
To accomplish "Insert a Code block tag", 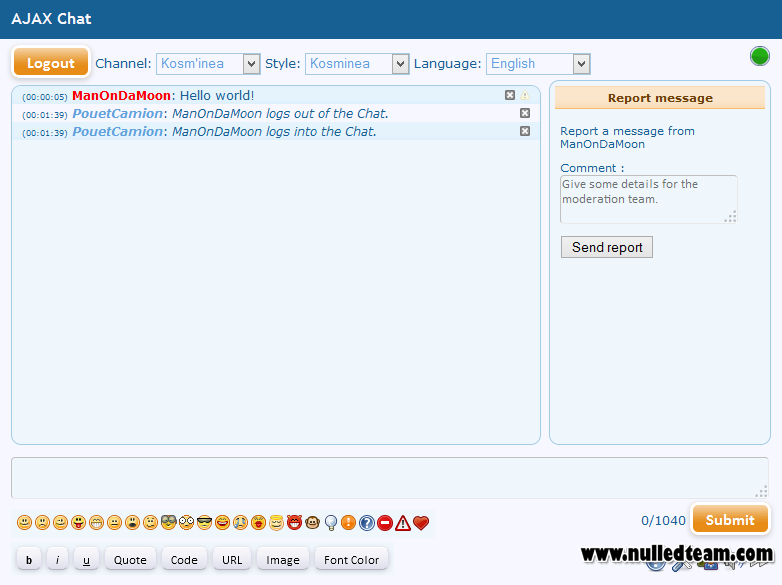I will 184,560.
